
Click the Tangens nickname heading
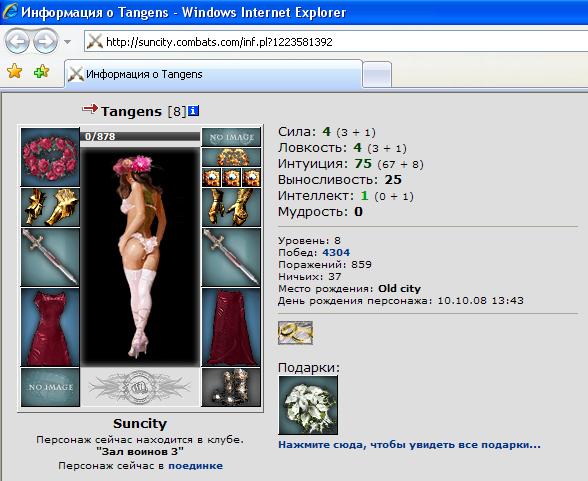(x=131, y=111)
